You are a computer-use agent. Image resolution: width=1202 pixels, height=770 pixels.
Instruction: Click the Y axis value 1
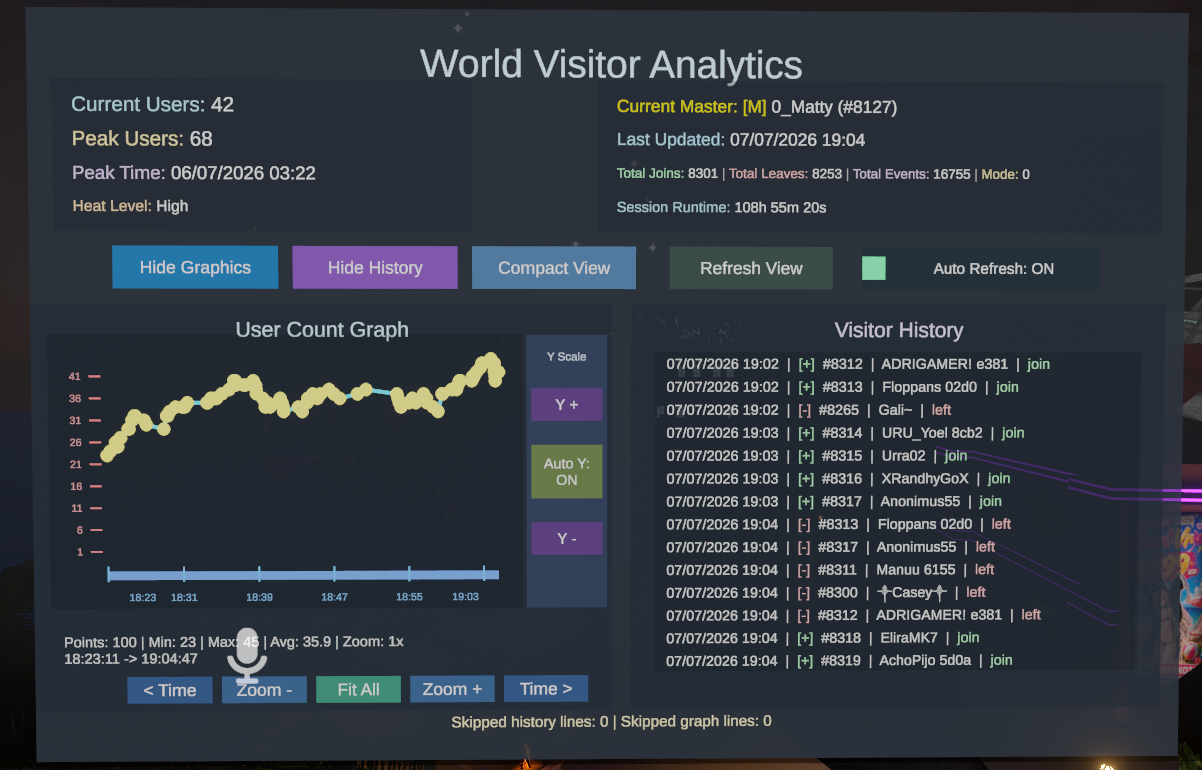point(79,552)
